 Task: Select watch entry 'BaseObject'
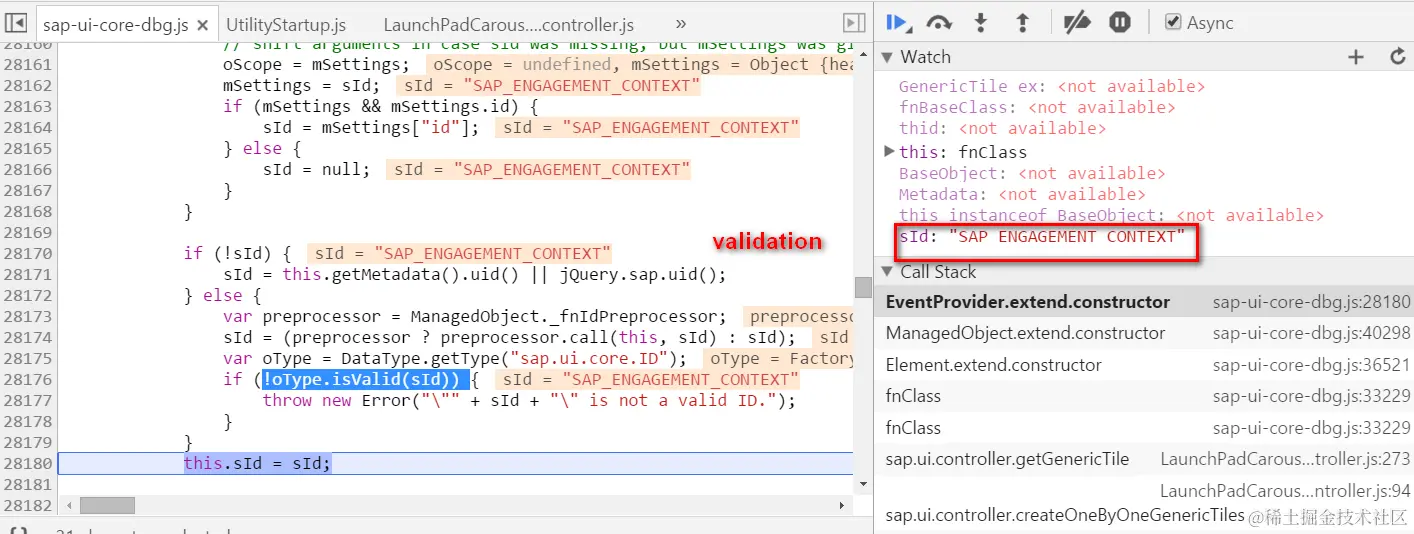point(1031,173)
